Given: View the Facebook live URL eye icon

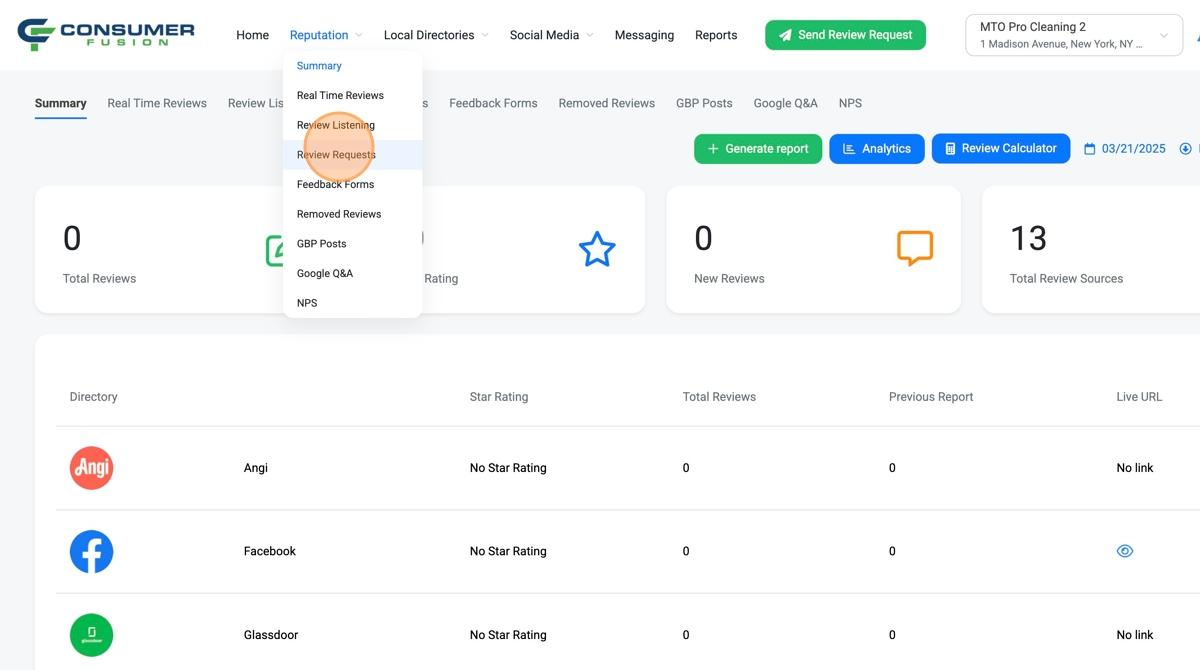Looking at the screenshot, I should 1125,551.
